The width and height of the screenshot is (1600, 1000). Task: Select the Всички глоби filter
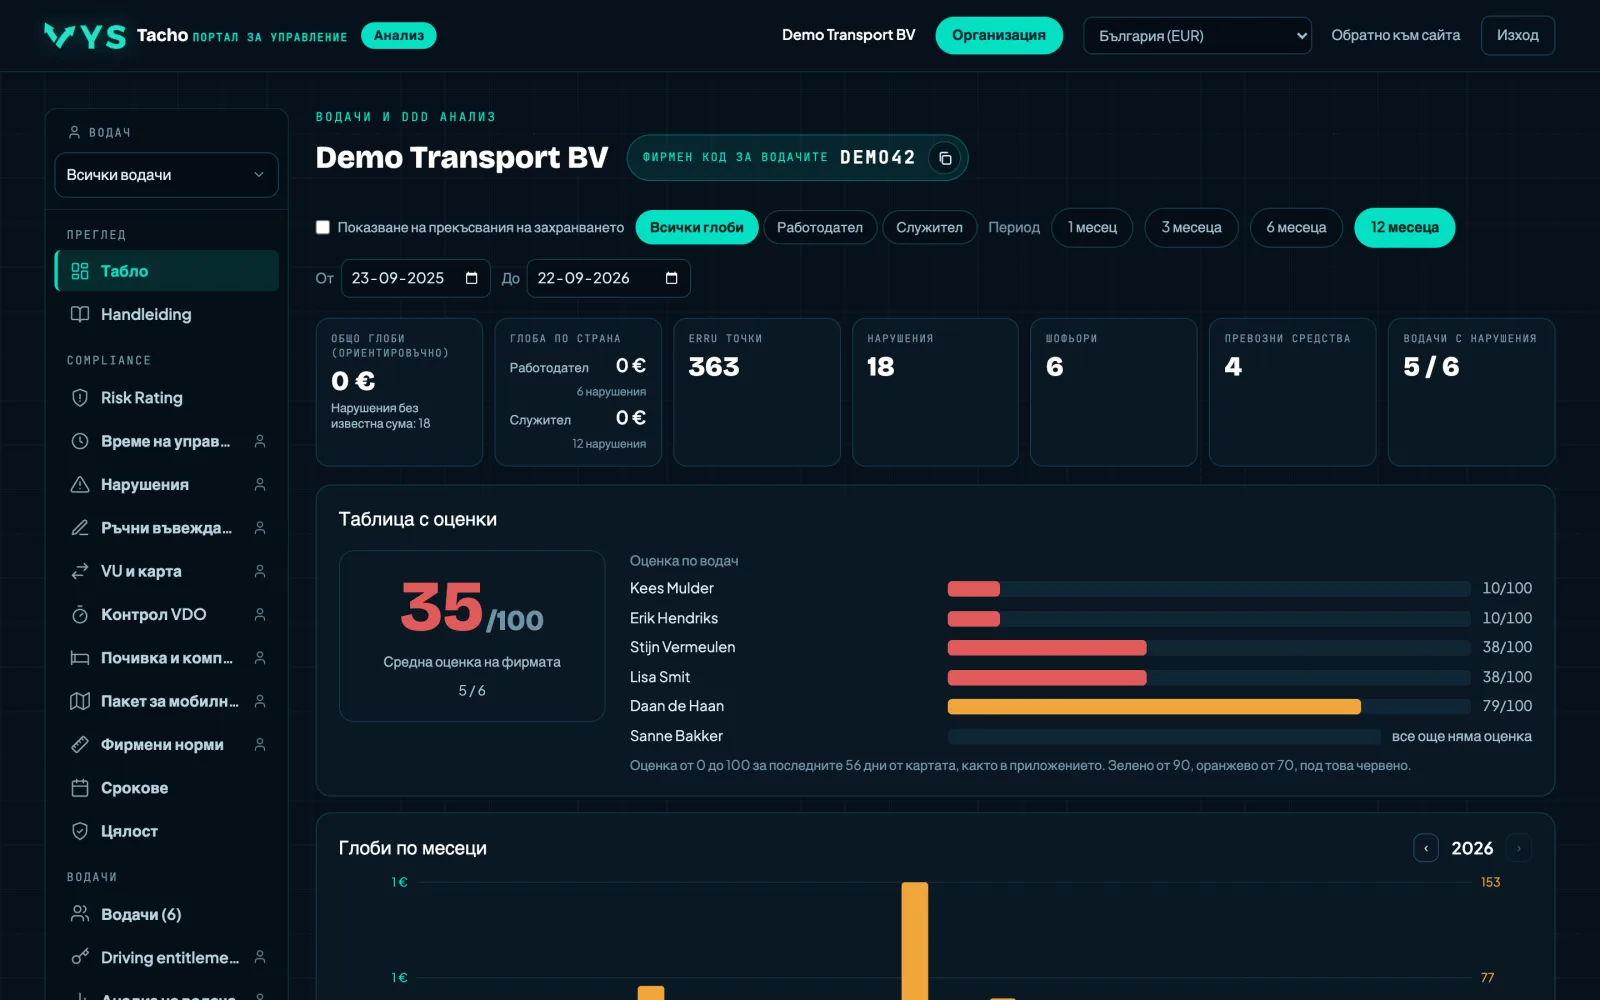pos(697,227)
